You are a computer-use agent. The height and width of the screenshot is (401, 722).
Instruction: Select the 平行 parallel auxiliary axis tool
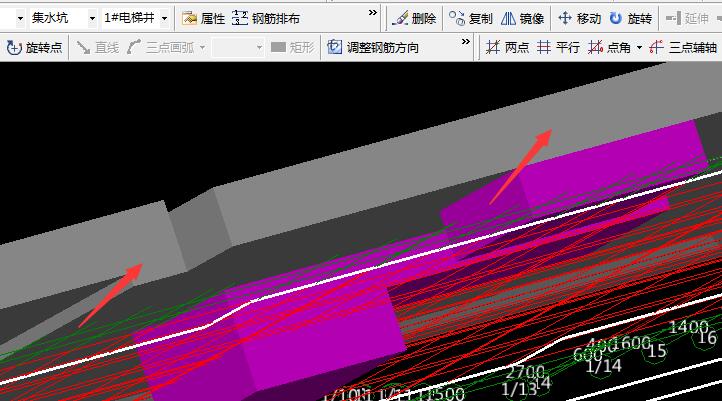pos(559,47)
